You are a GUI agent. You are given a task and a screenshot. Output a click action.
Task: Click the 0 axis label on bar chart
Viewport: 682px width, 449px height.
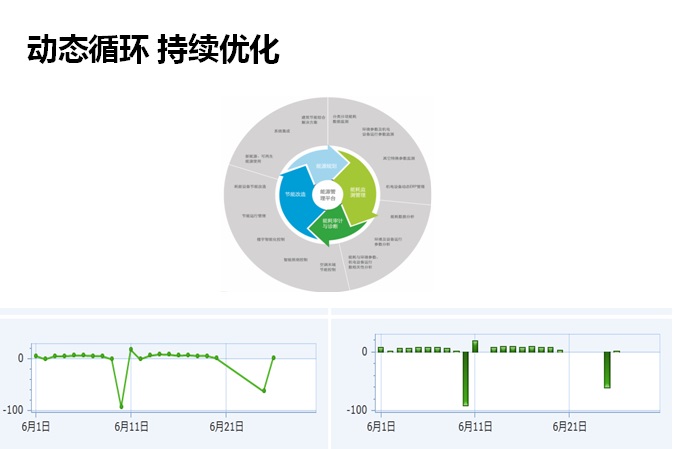(x=365, y=352)
